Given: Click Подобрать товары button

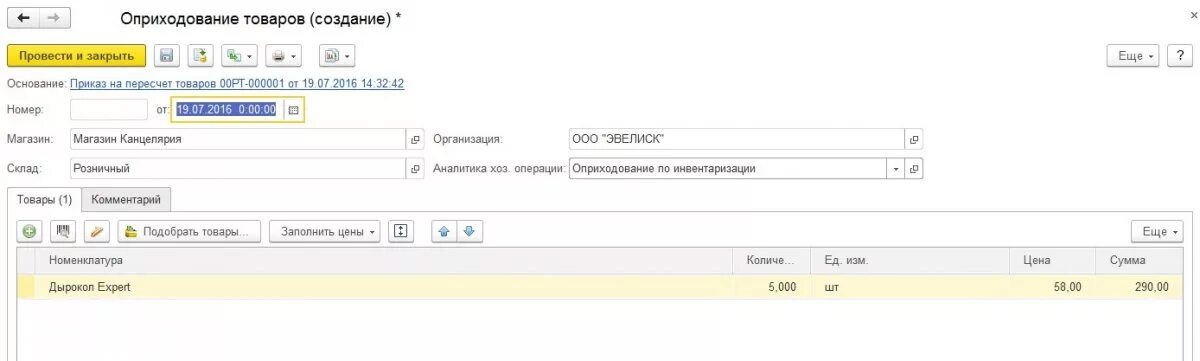Looking at the screenshot, I should click(x=190, y=231).
